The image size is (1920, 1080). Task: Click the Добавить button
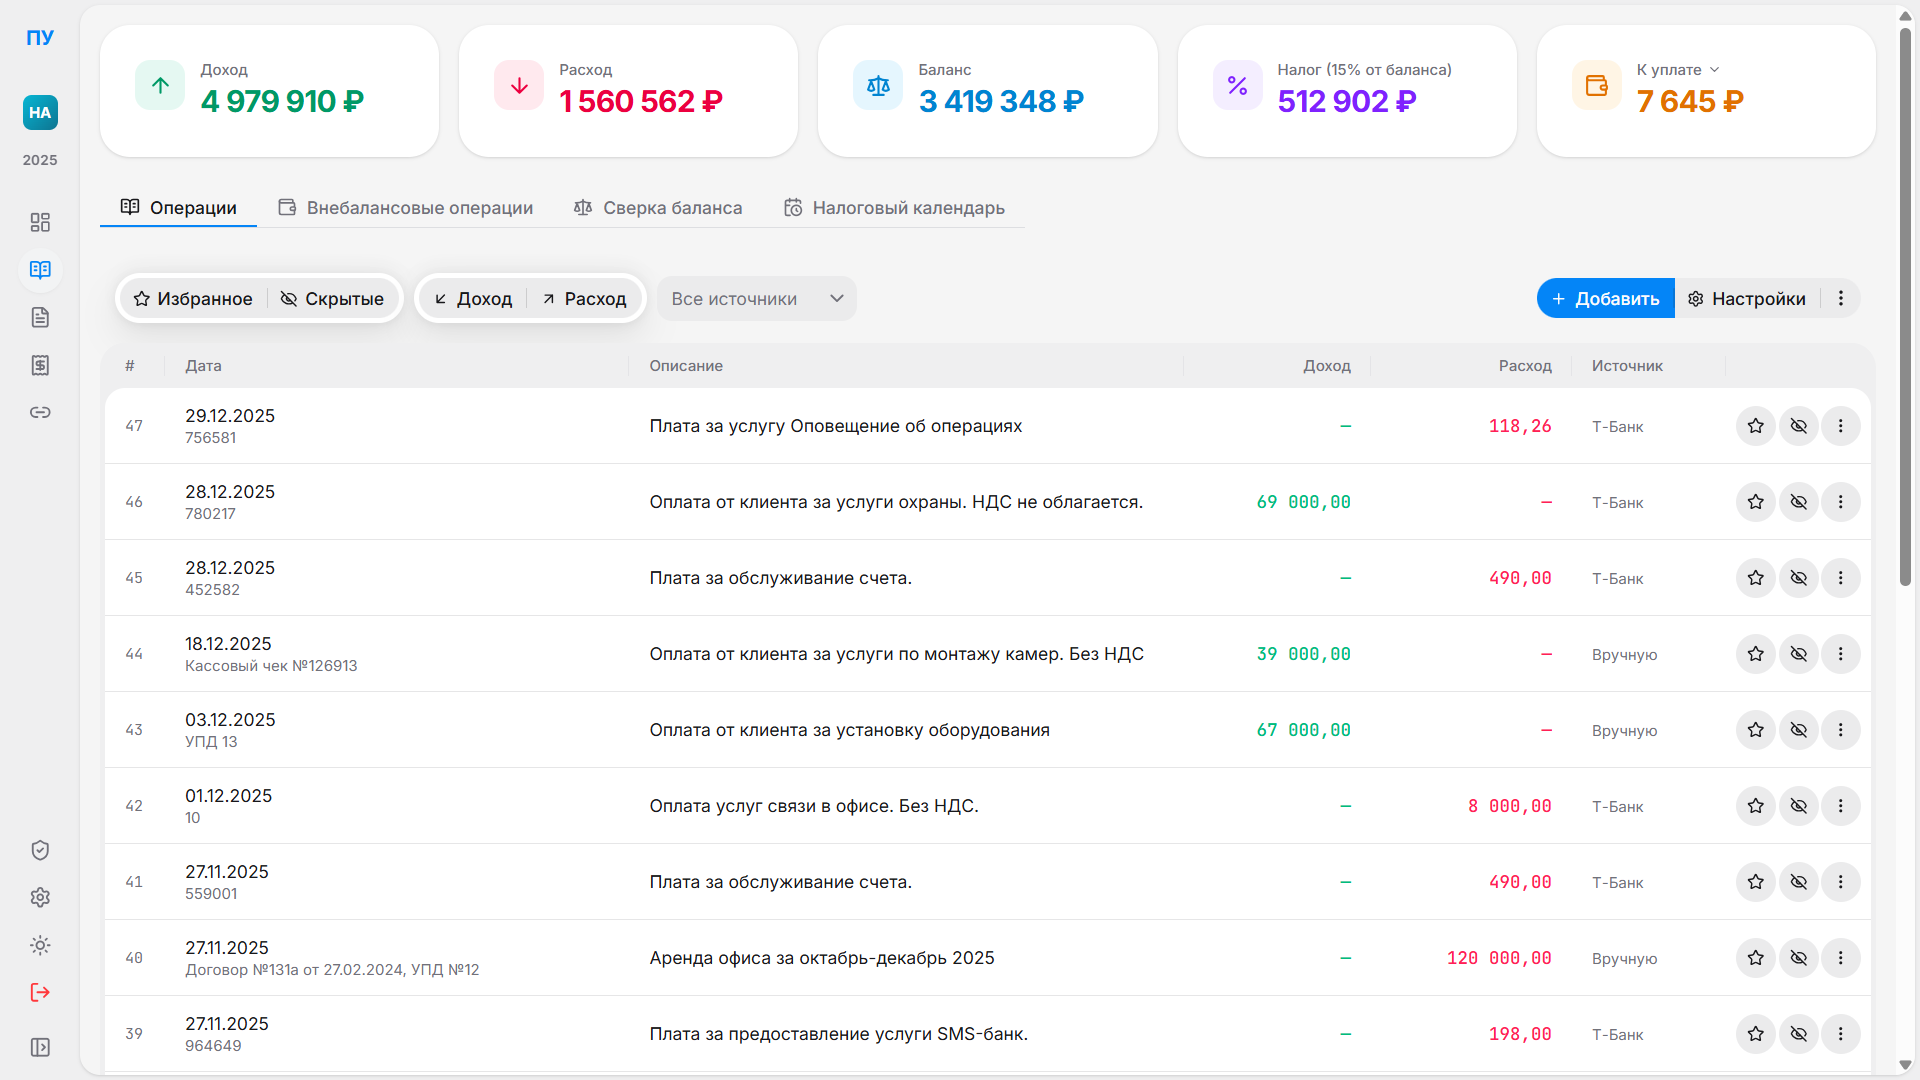[x=1605, y=299]
